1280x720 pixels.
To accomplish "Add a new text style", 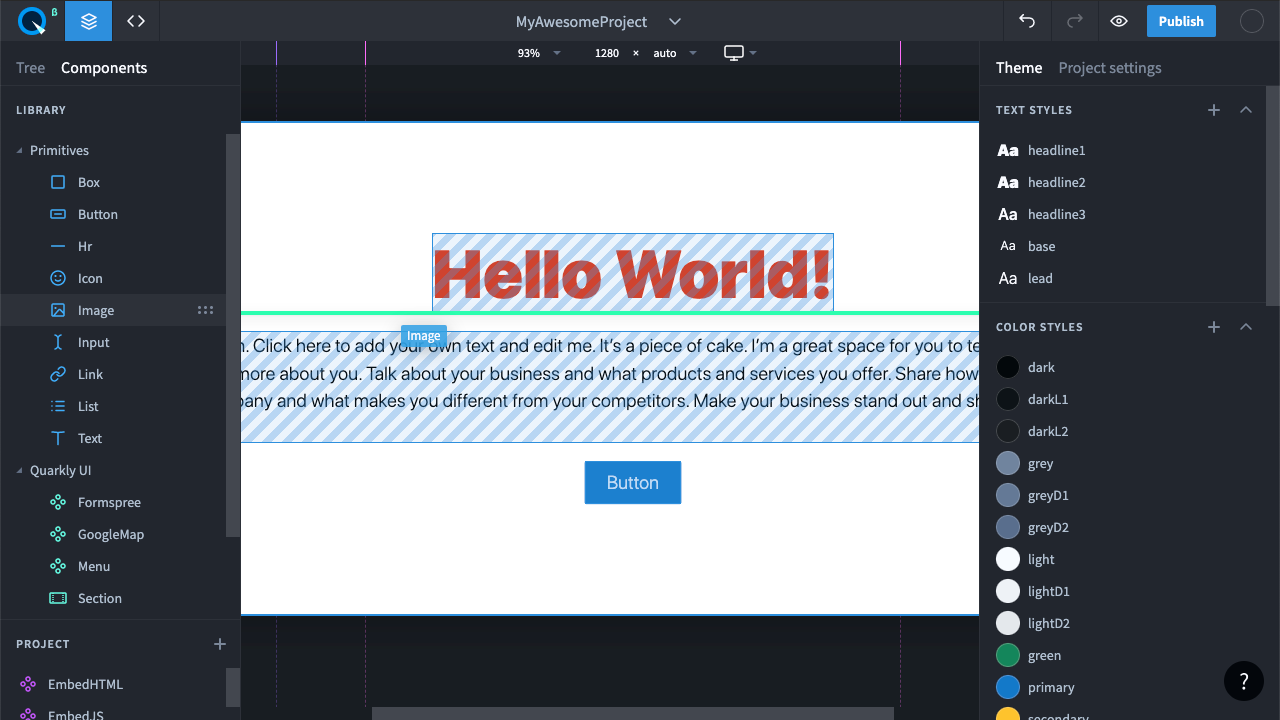I will click(x=1214, y=110).
